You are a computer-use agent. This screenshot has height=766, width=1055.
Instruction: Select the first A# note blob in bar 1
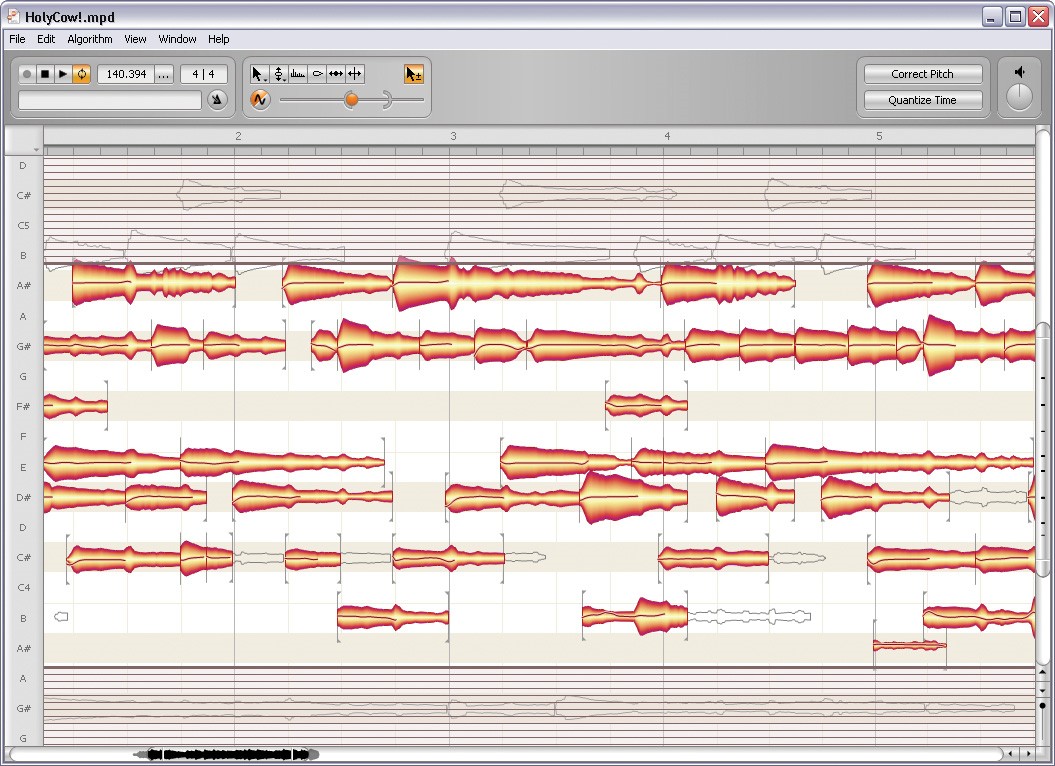tap(153, 283)
